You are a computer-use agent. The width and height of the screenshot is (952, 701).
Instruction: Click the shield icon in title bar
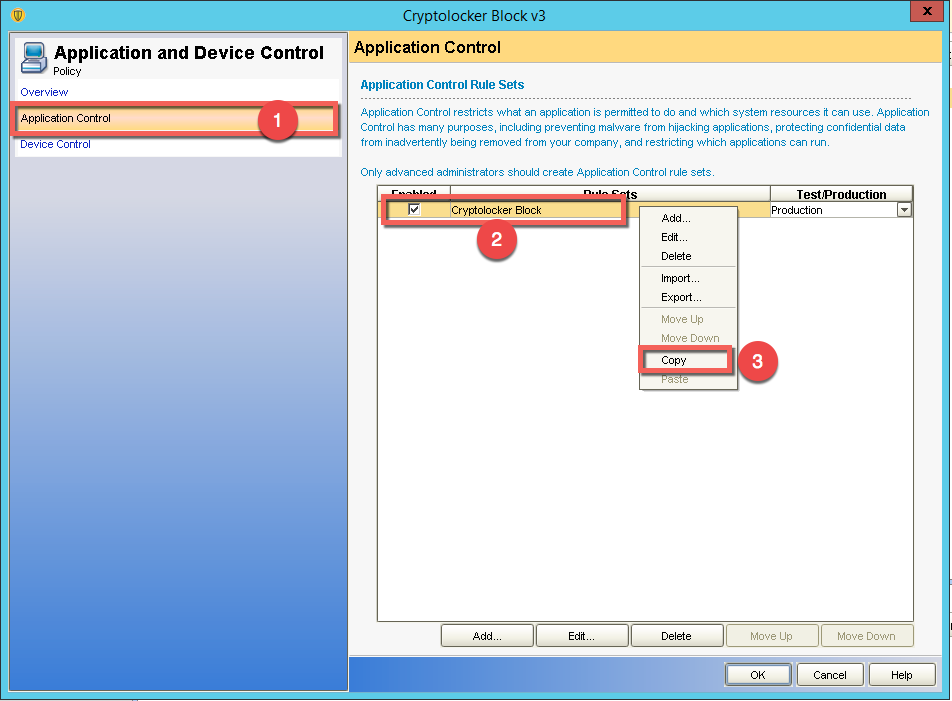17,16
